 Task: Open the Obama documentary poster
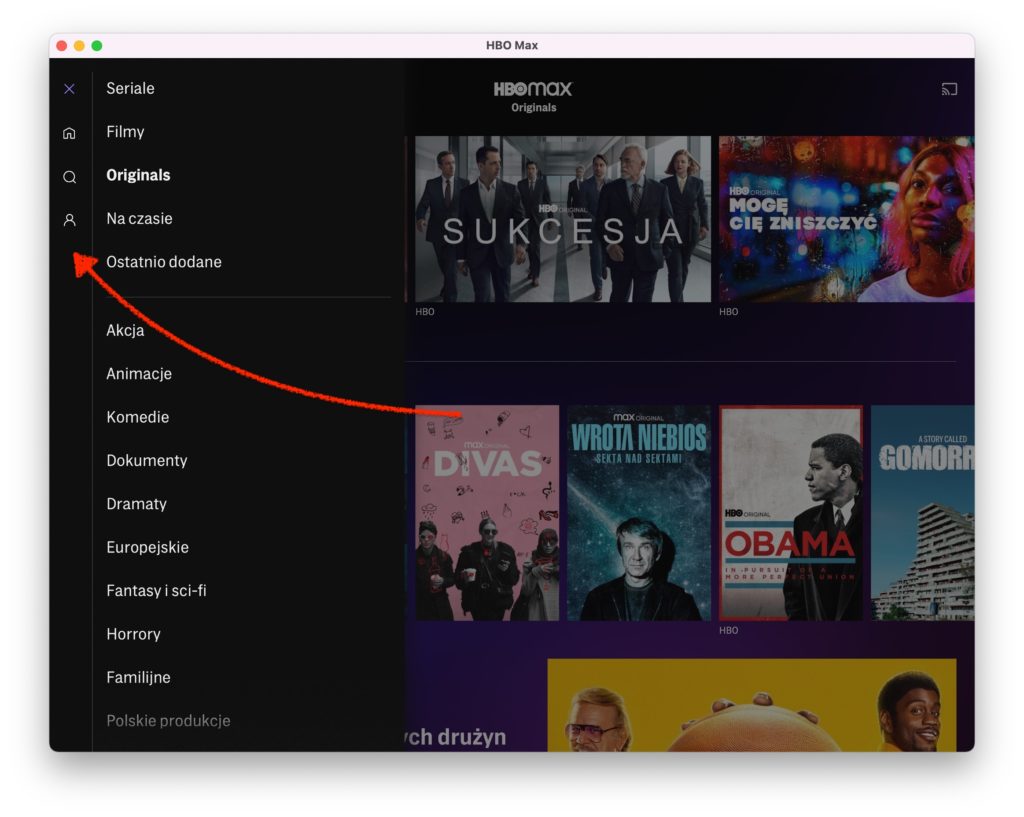coord(791,513)
